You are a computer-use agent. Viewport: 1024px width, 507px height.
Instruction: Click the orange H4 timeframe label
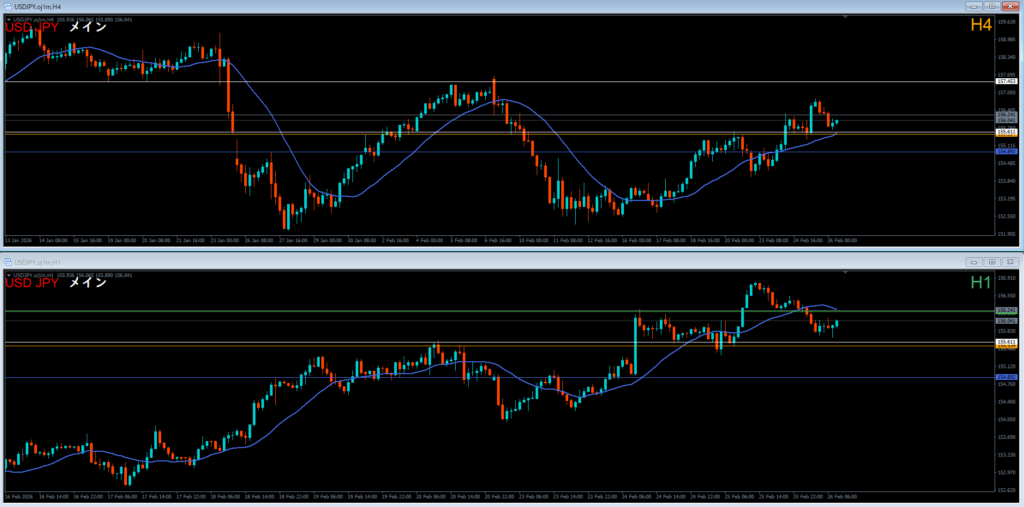979,25
